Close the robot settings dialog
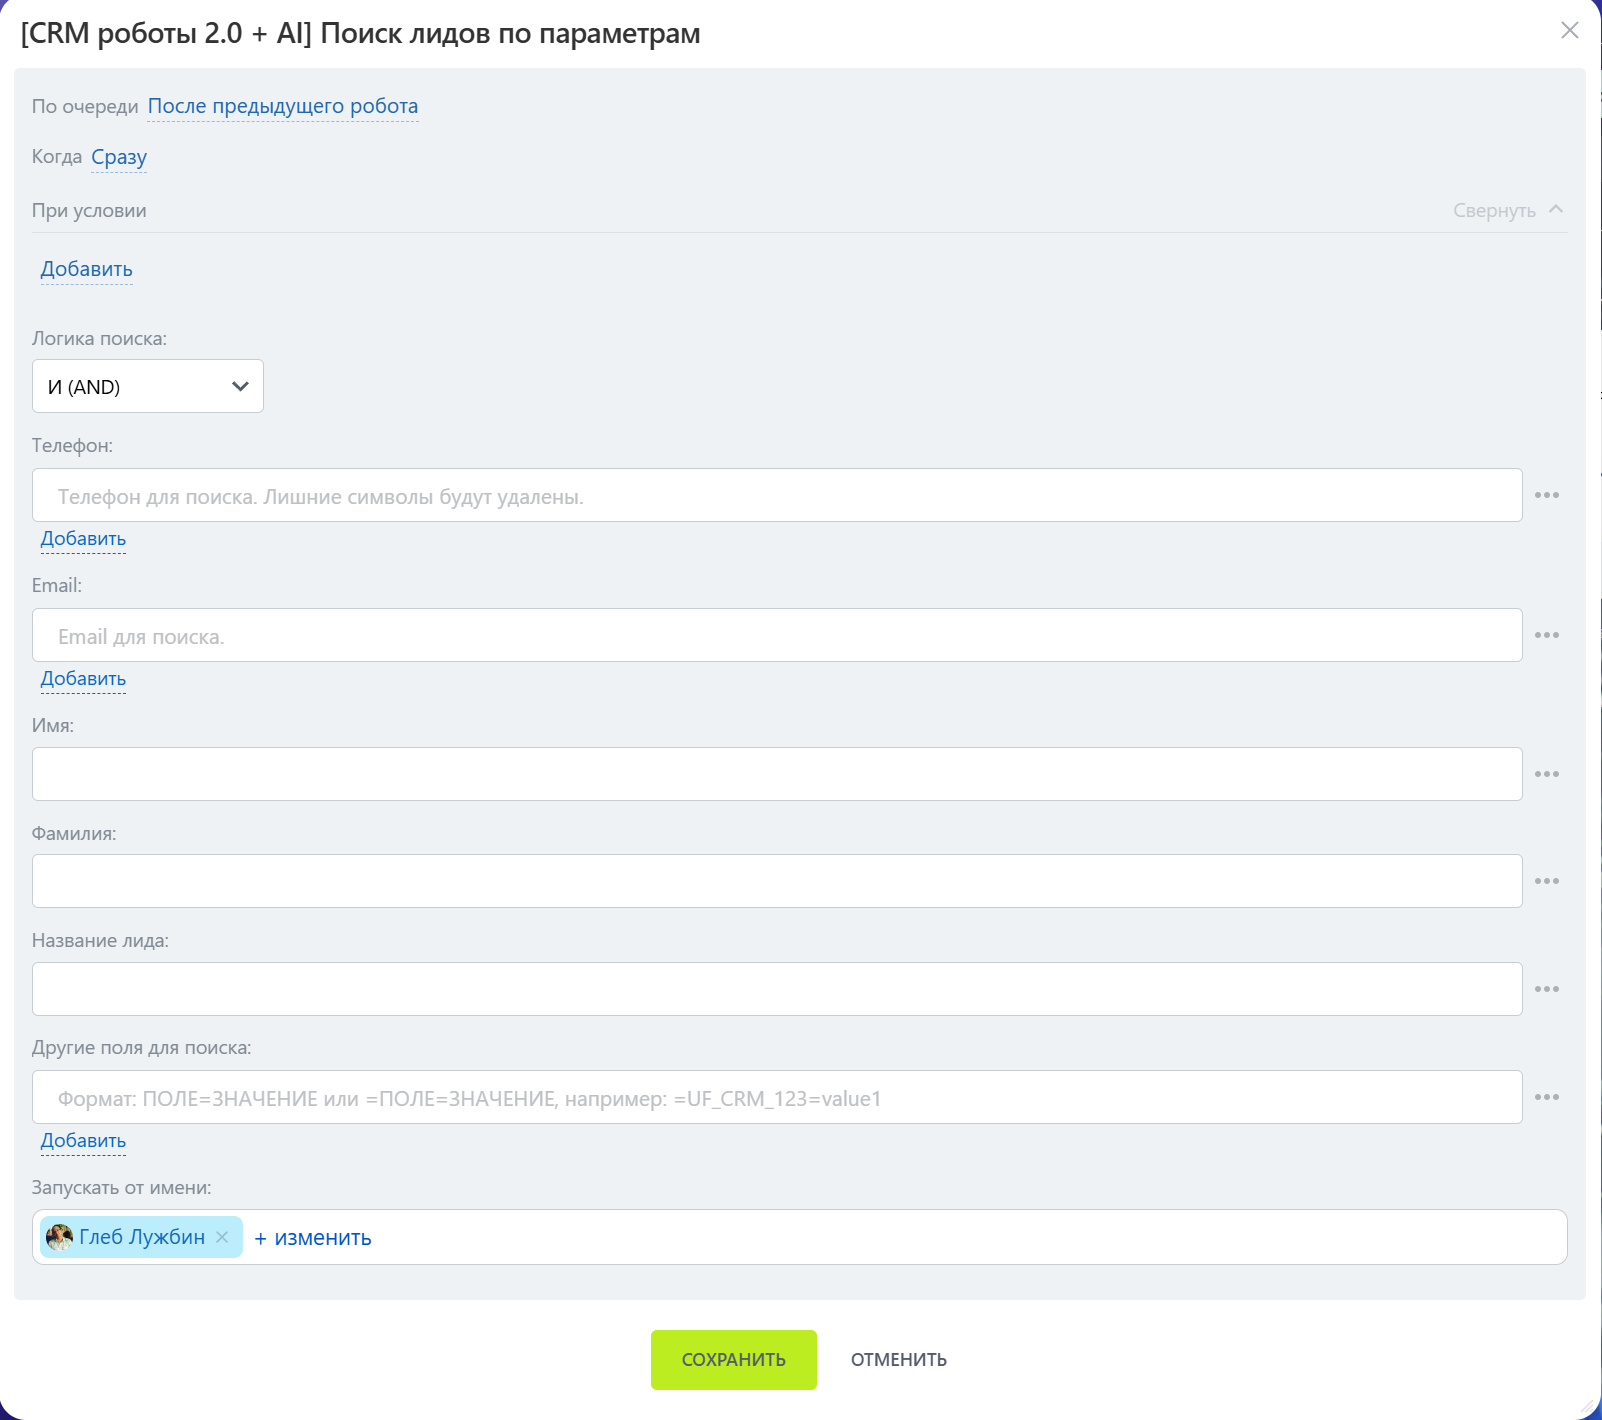The width and height of the screenshot is (1602, 1420). point(1570,30)
